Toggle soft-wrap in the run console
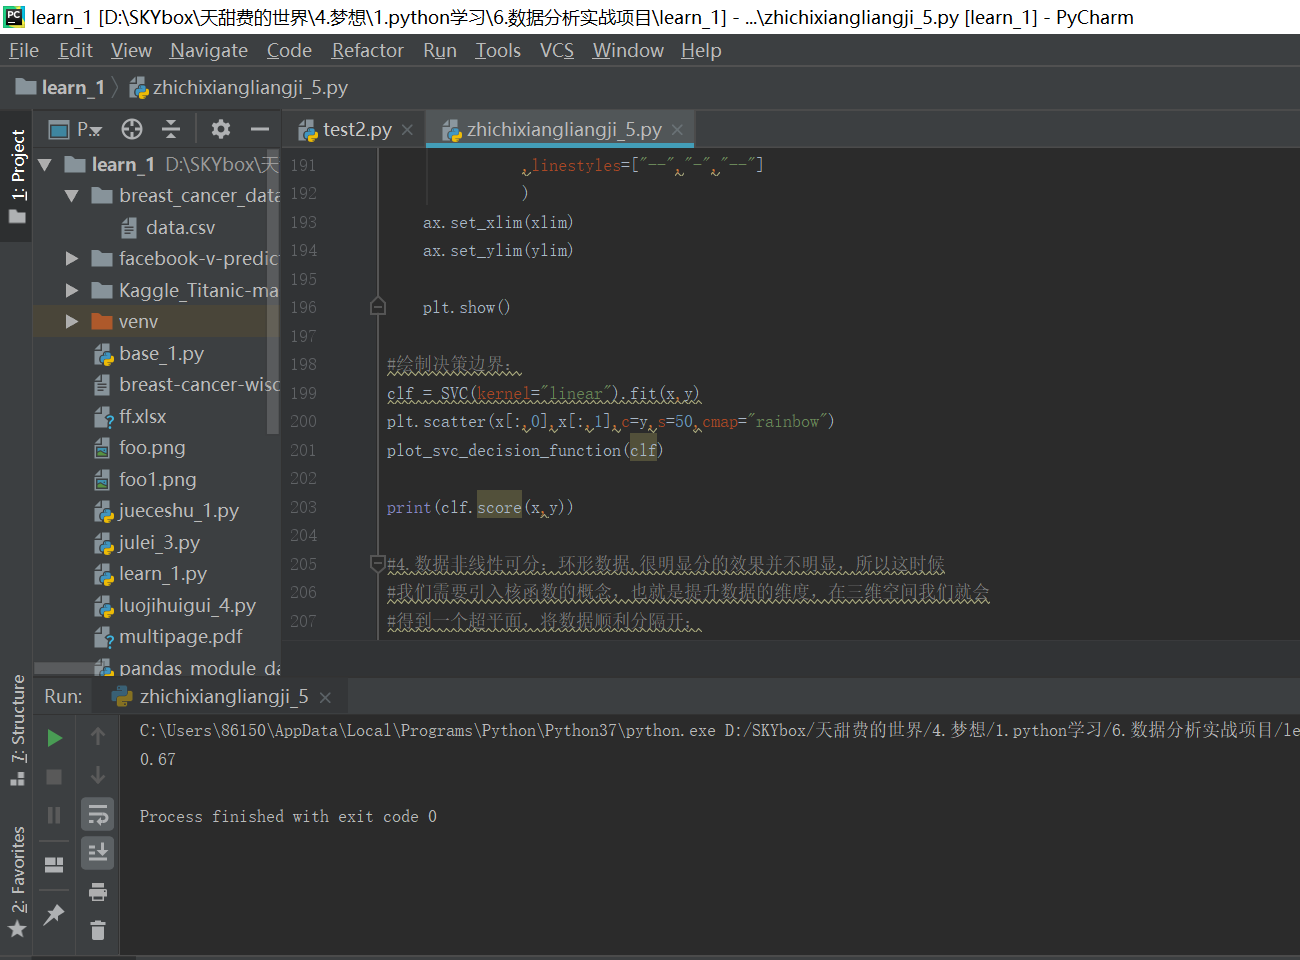 point(97,814)
